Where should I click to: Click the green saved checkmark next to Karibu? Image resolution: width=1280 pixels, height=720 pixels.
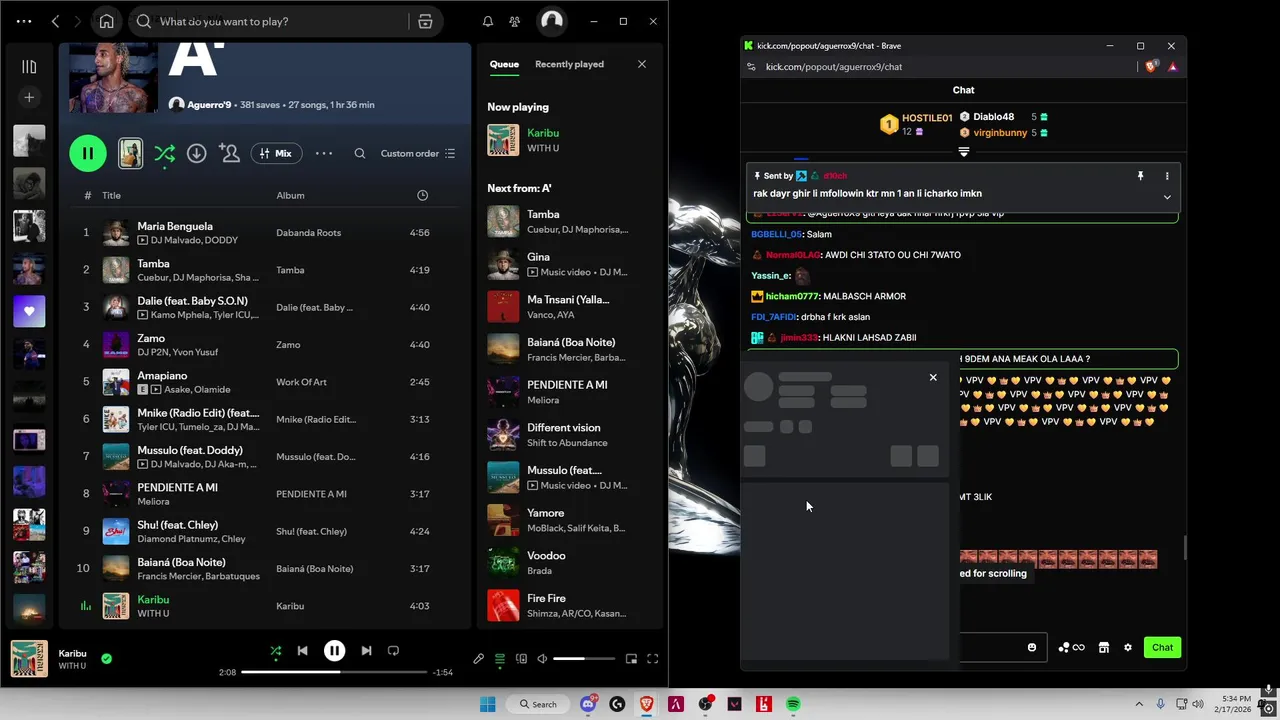[x=106, y=659]
